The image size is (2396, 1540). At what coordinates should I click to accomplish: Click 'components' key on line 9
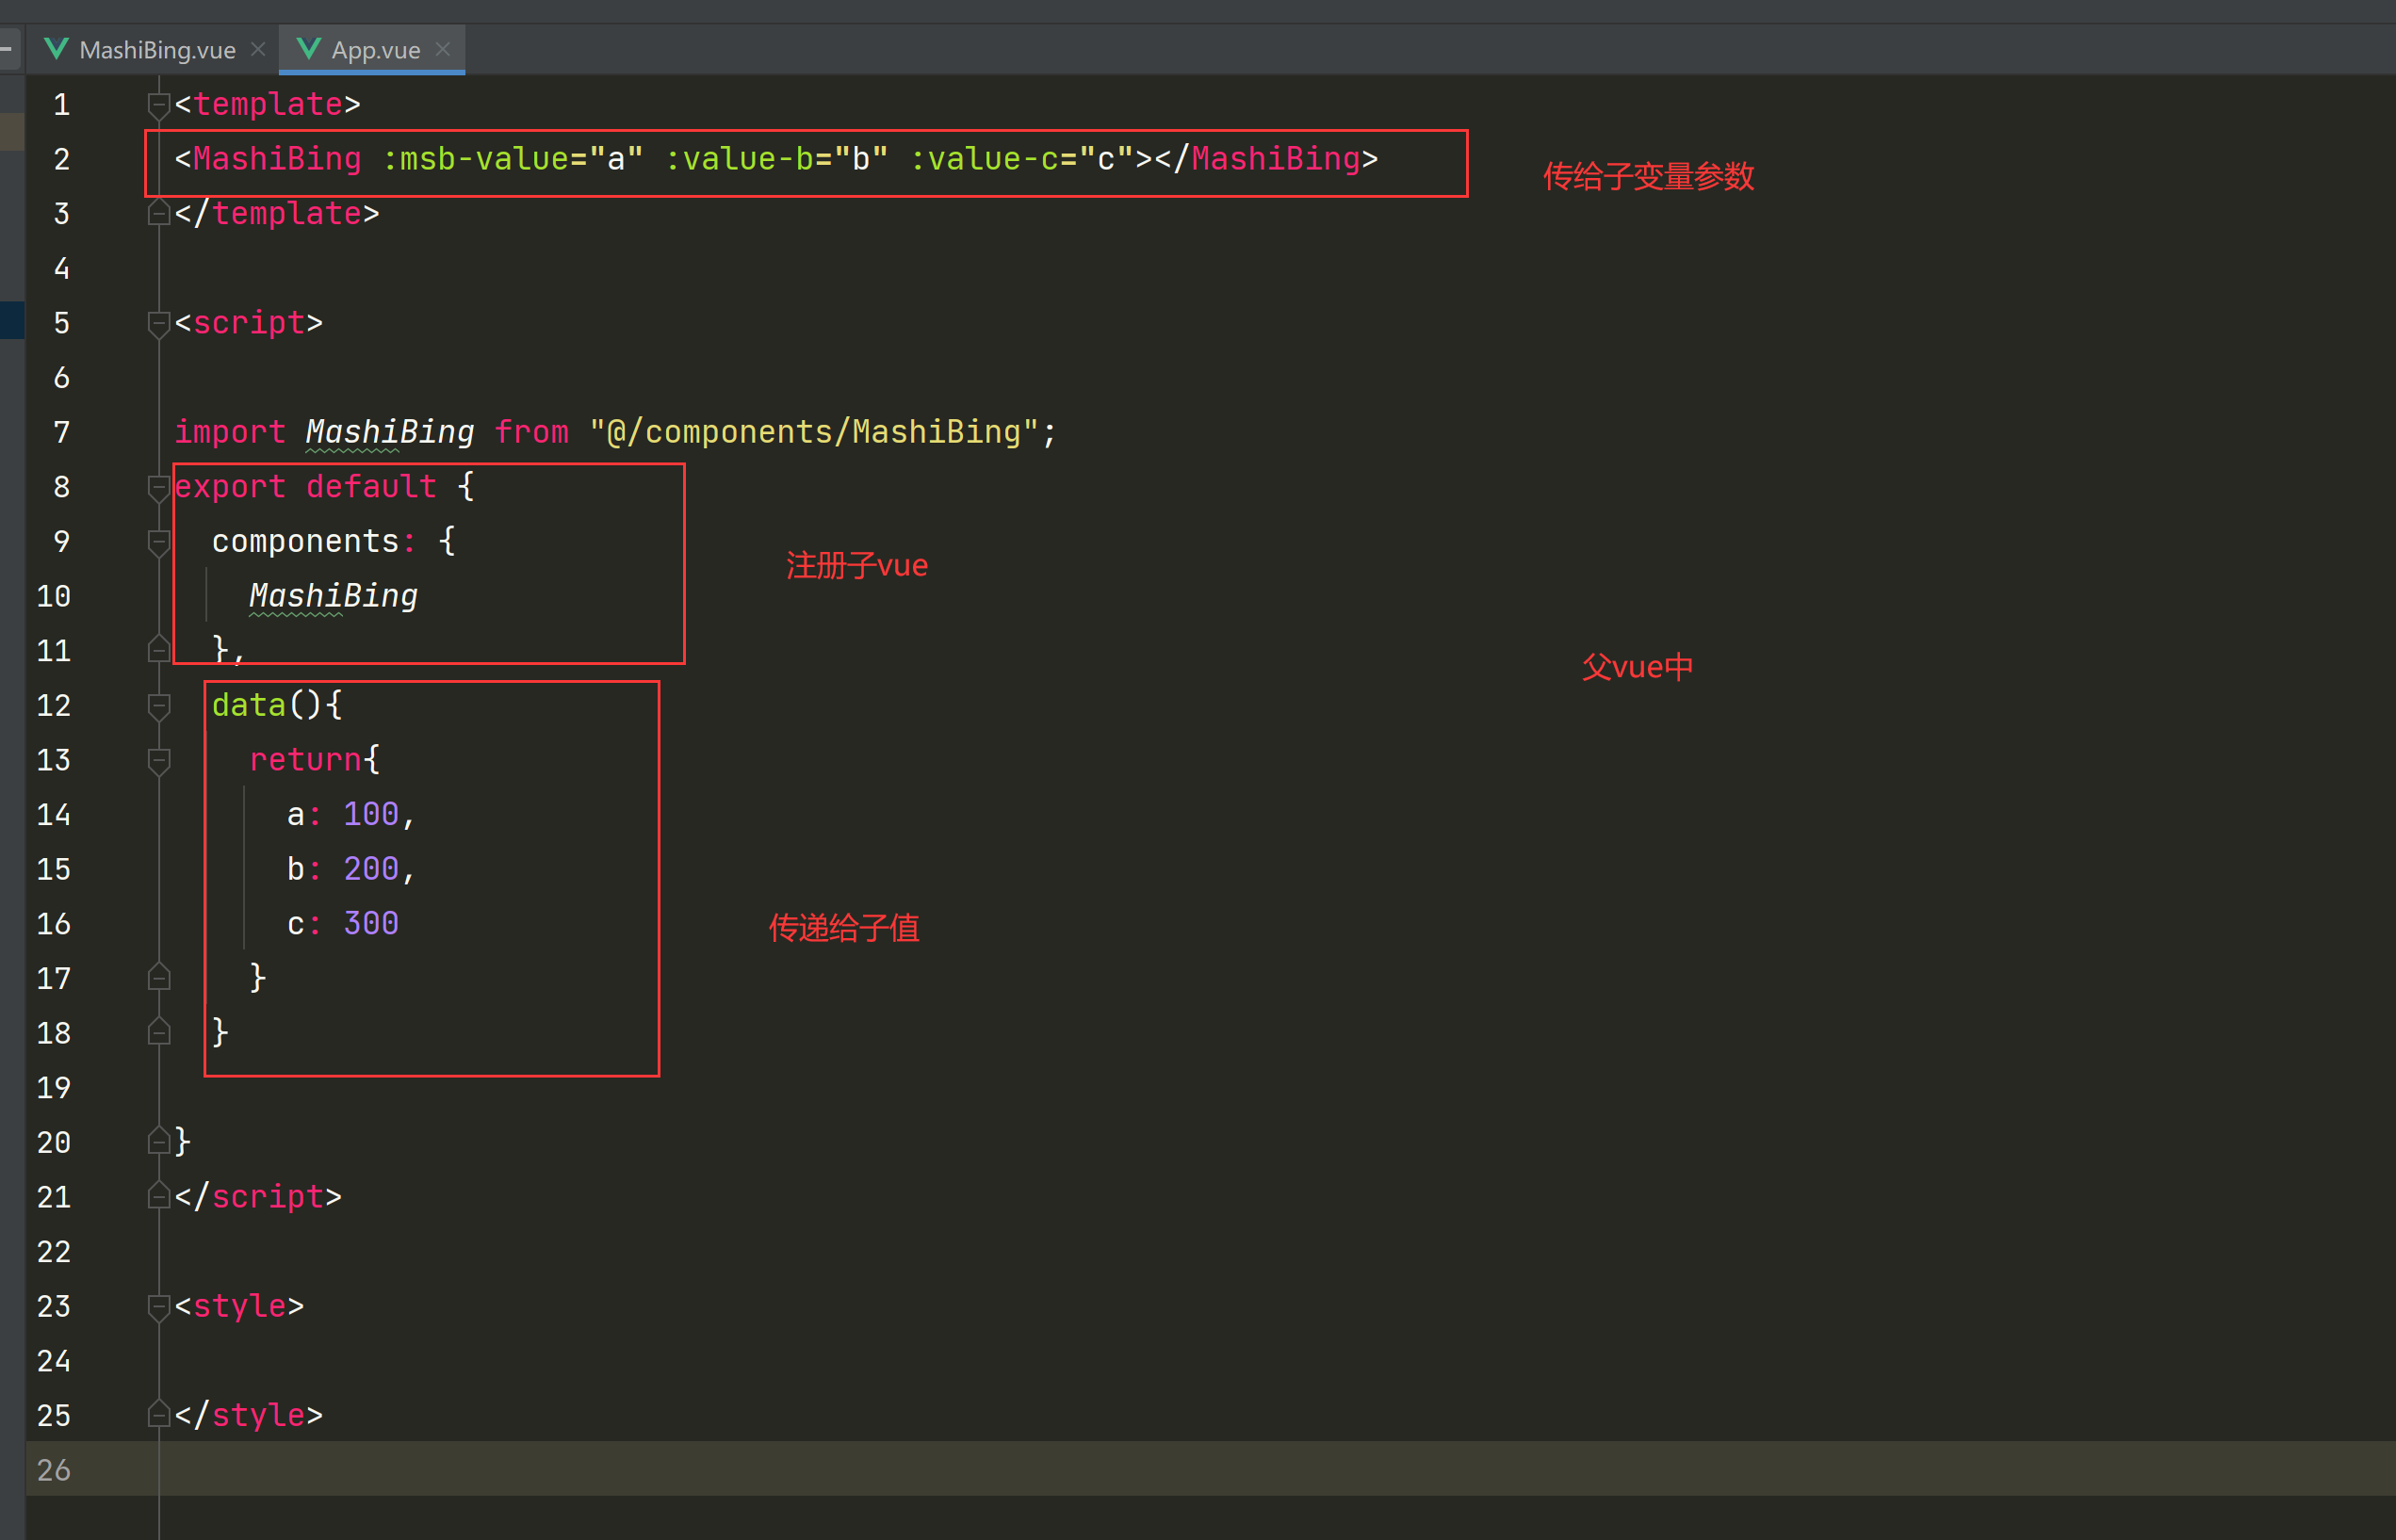click(305, 541)
